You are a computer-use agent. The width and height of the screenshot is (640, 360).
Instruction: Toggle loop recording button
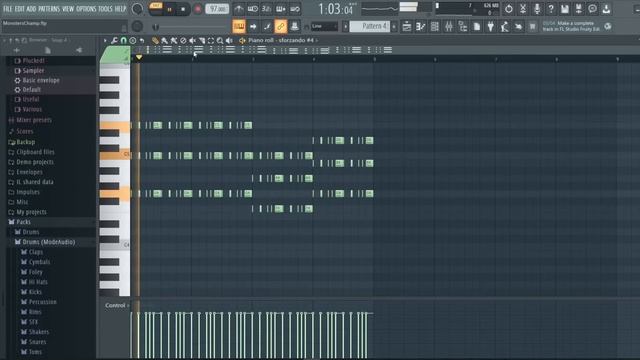pyautogui.click(x=295, y=9)
